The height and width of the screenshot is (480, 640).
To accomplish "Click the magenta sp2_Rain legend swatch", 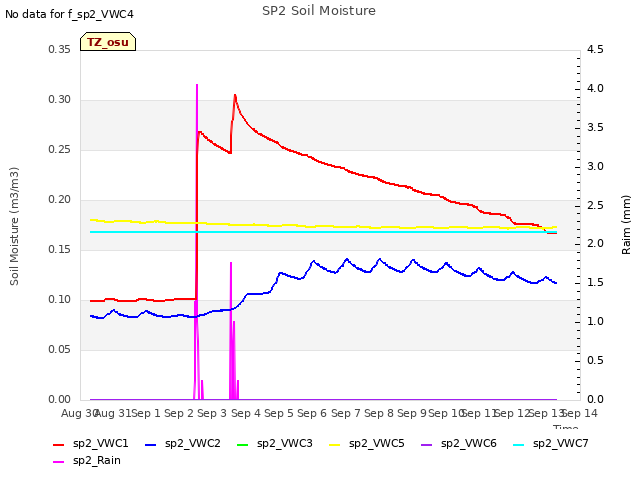I will 59,462.
